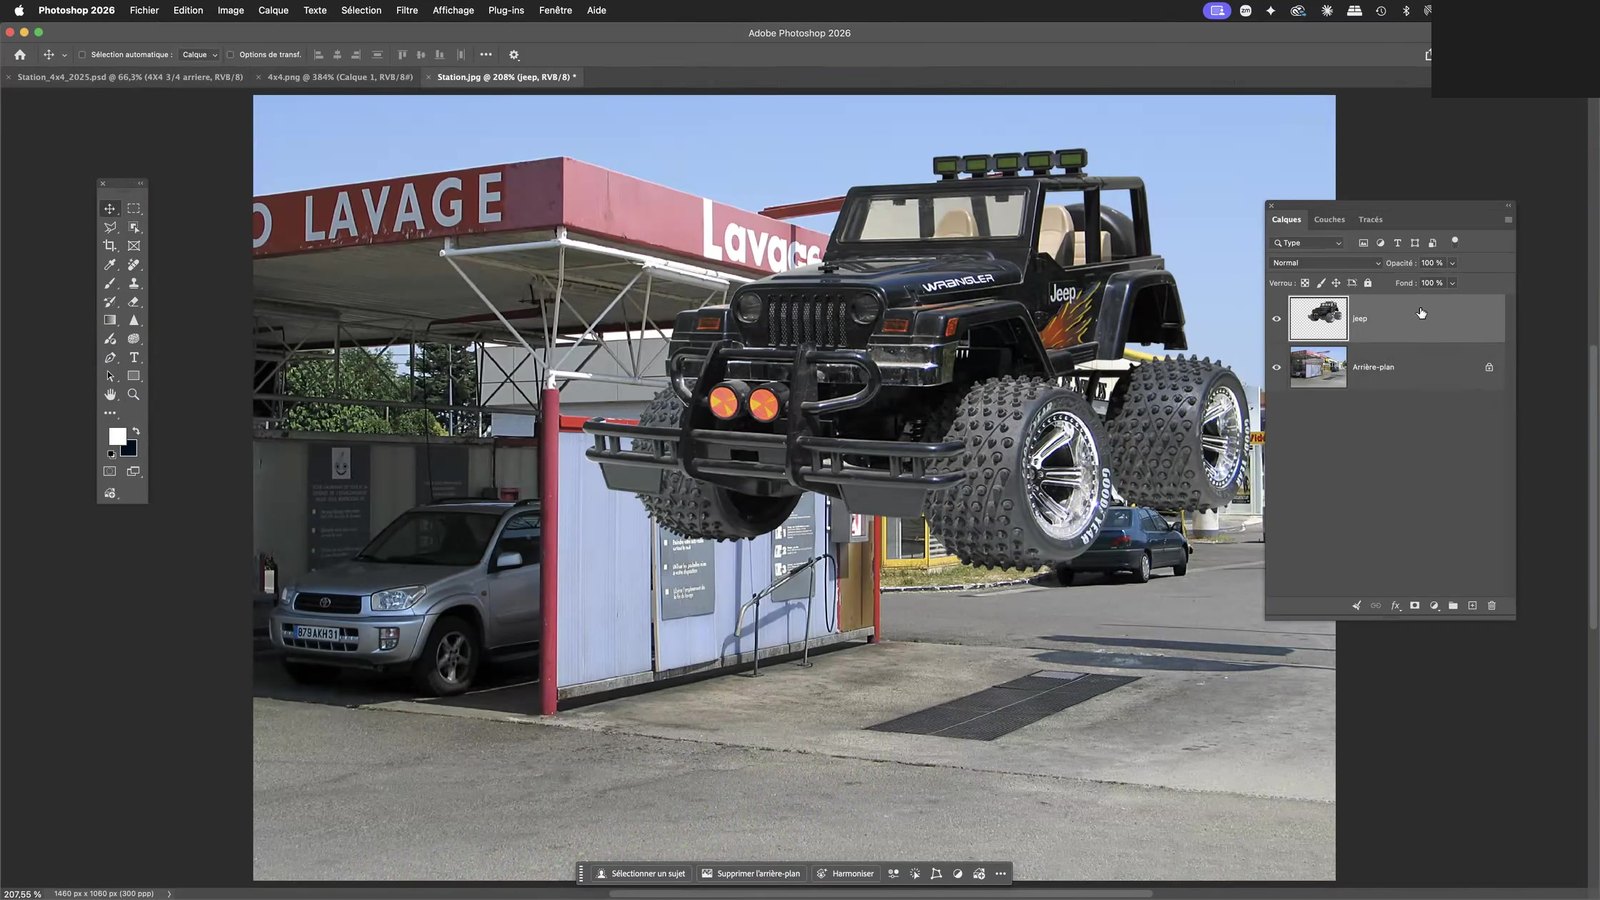Enable Sélection automatique checkbox
This screenshot has width=1600, height=900.
pos(82,55)
